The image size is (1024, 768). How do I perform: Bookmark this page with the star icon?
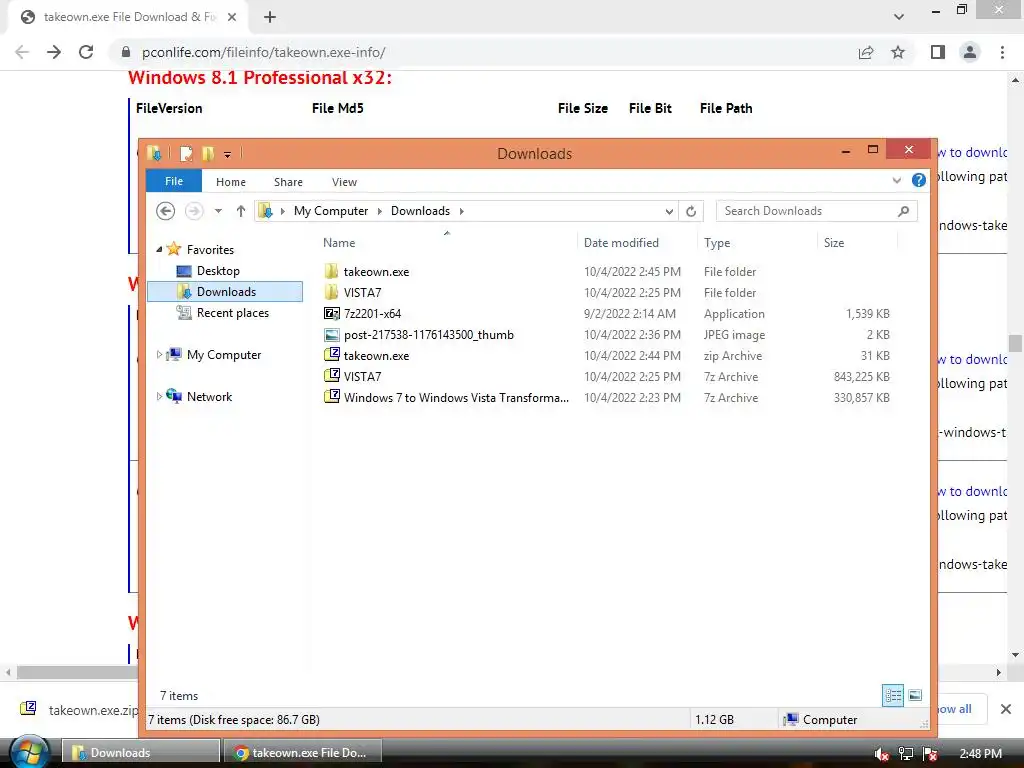click(x=898, y=52)
